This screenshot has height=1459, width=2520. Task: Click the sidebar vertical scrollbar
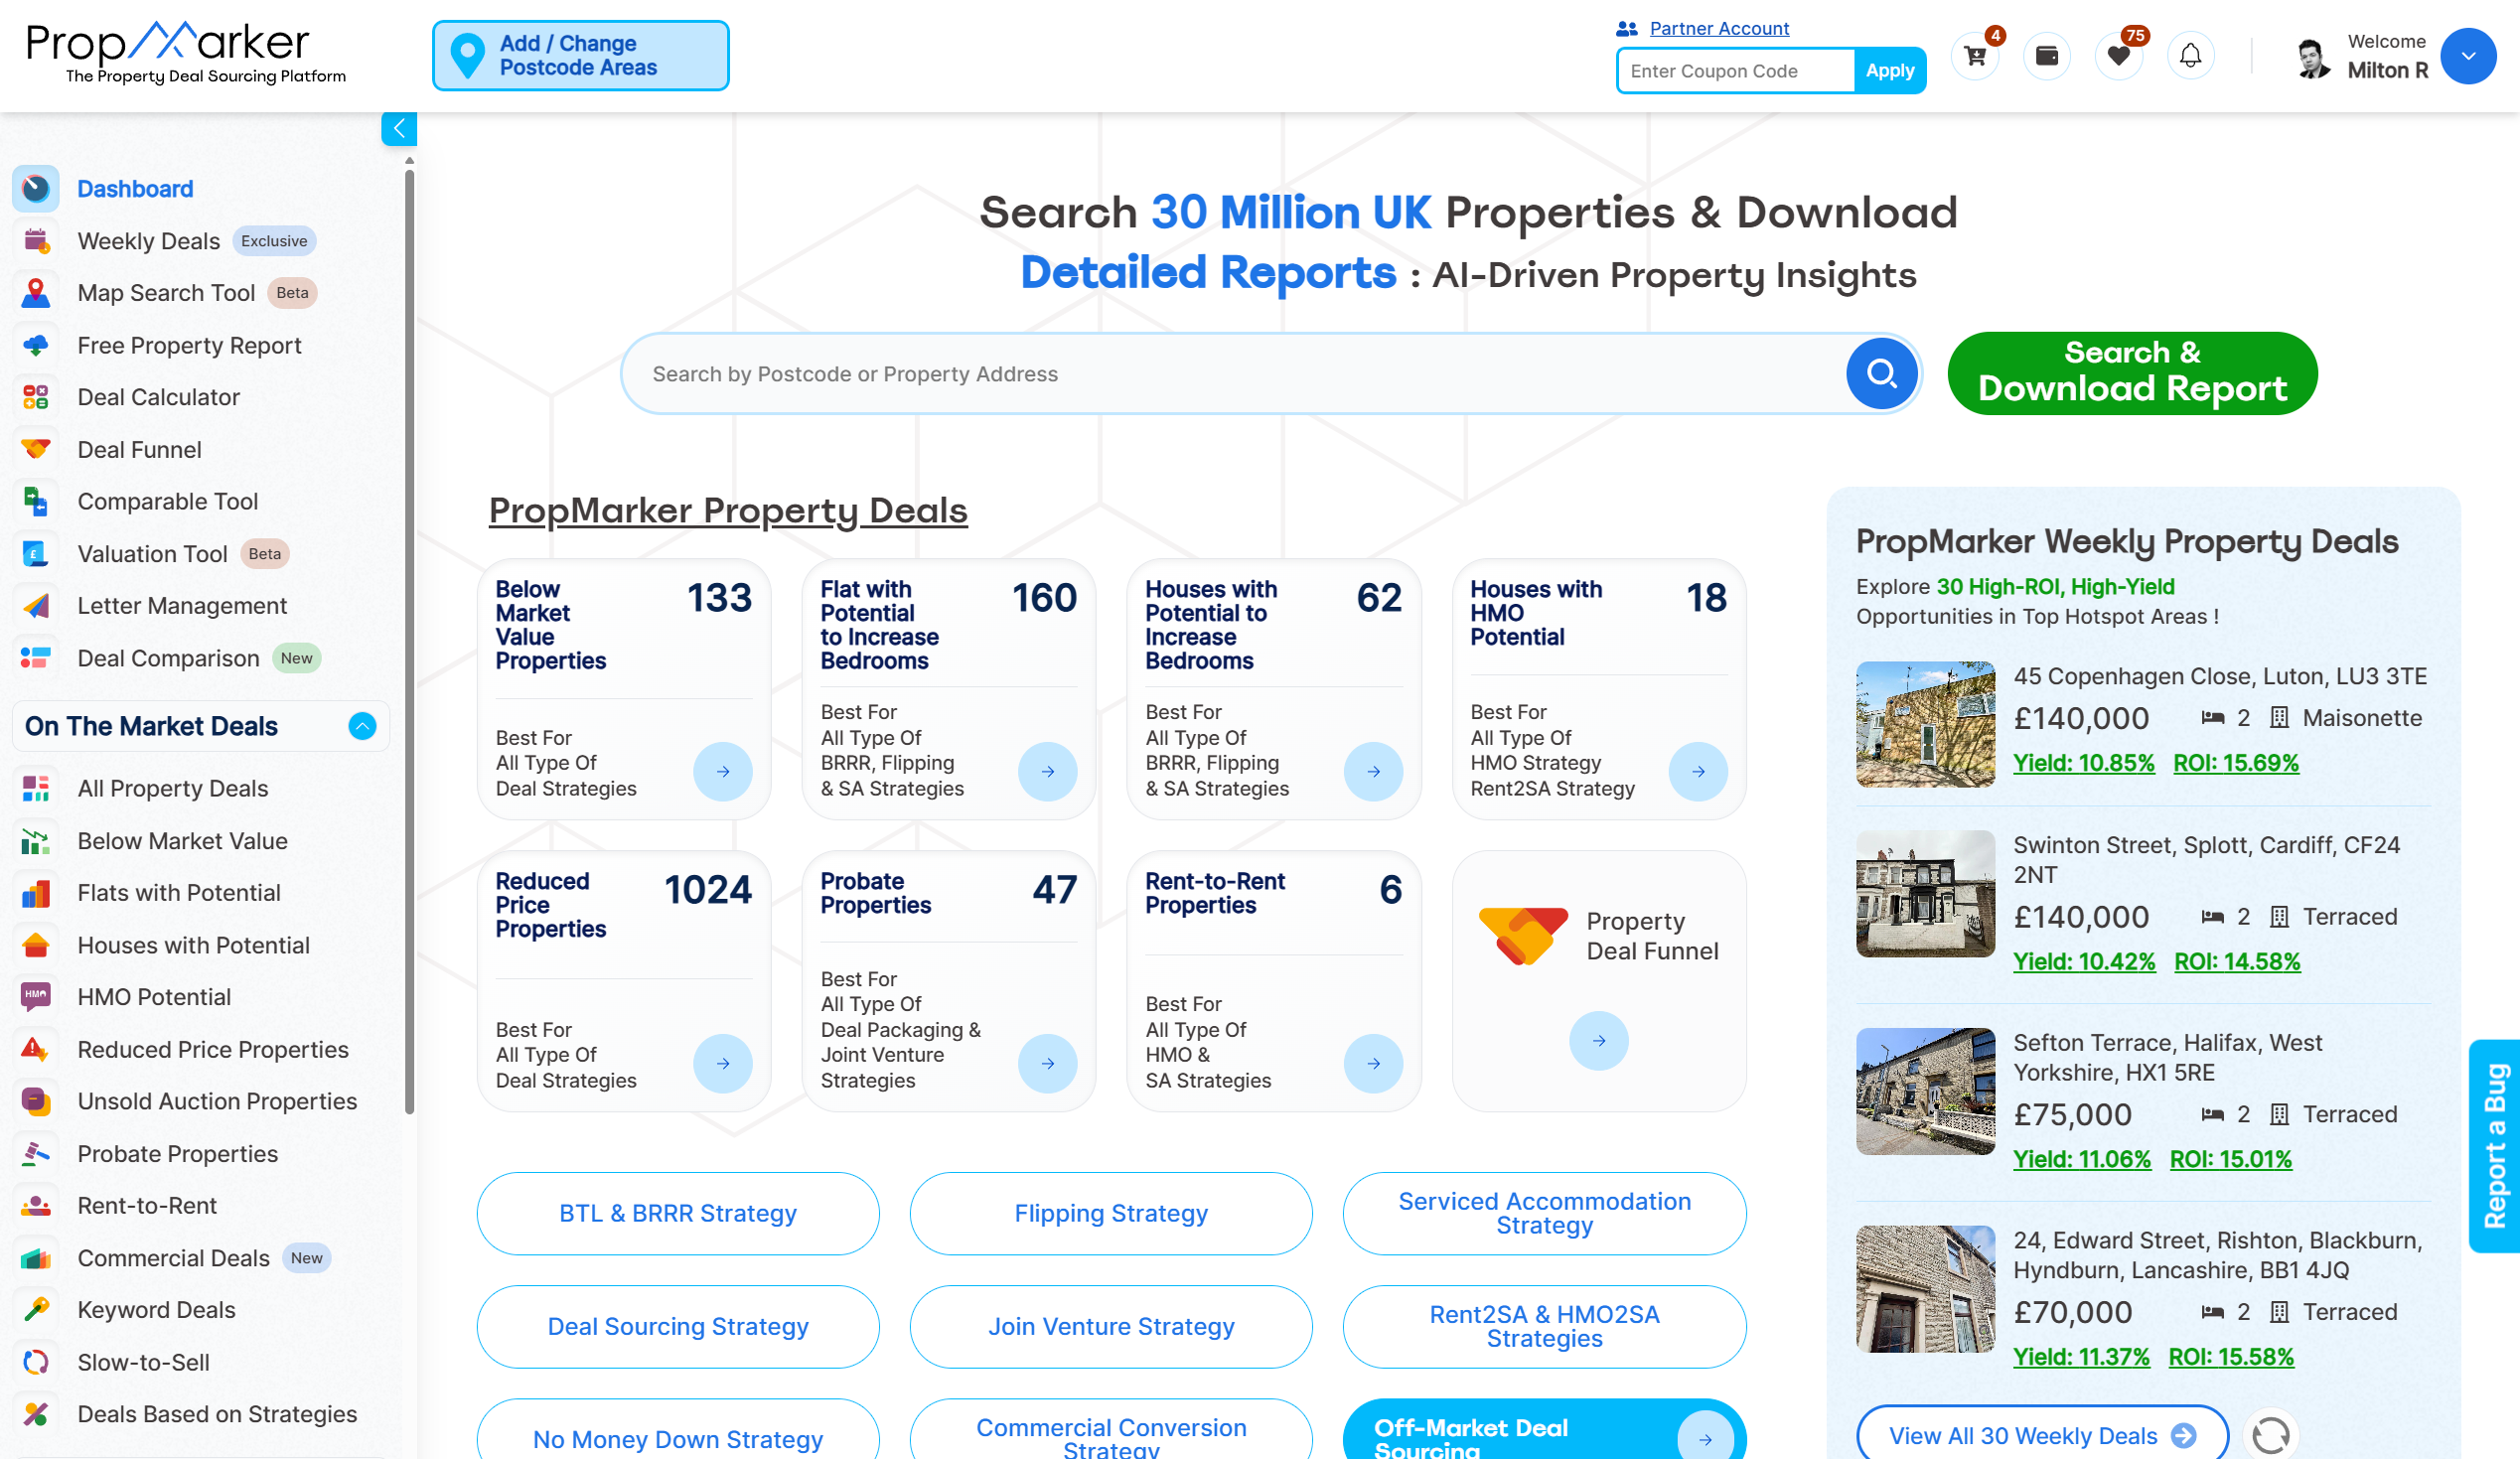pyautogui.click(x=409, y=640)
